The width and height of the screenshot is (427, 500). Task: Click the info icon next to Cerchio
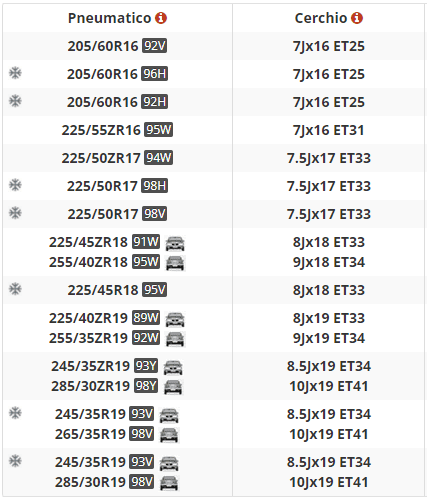point(357,18)
